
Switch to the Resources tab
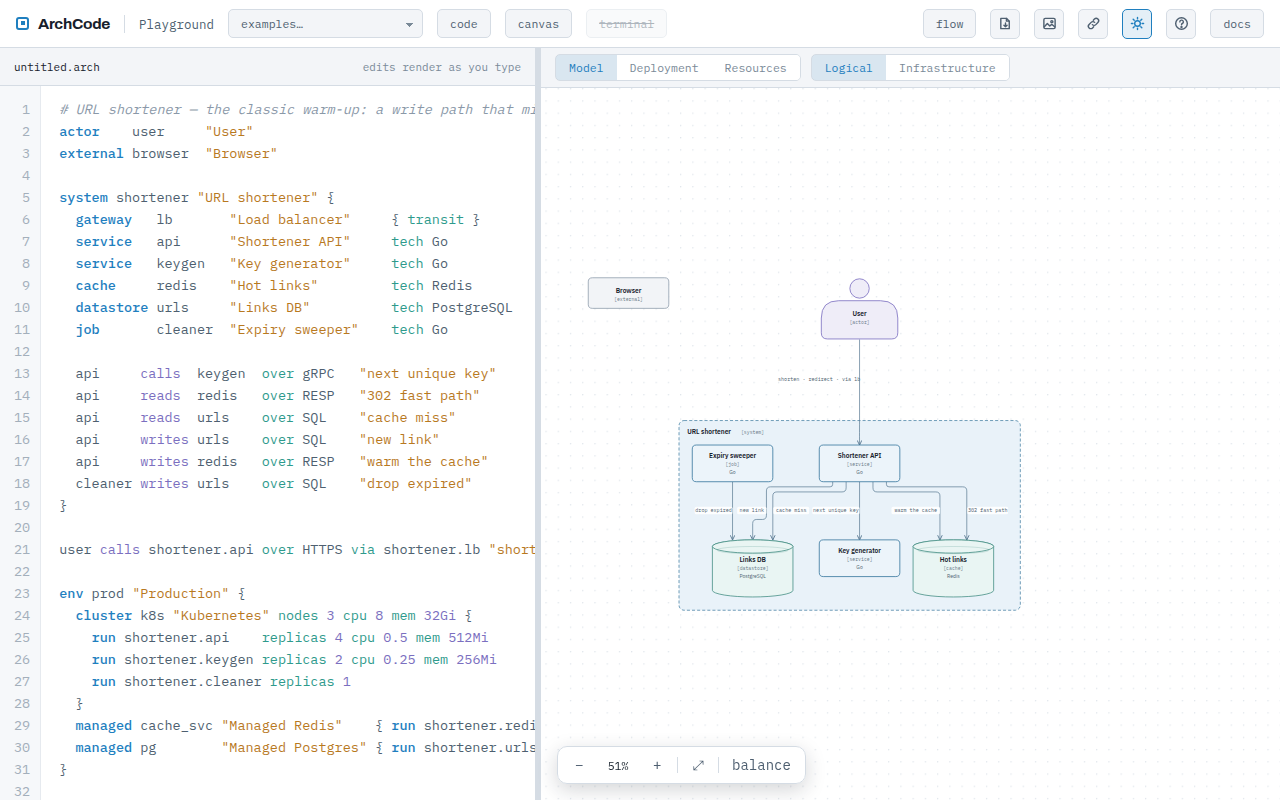click(755, 68)
